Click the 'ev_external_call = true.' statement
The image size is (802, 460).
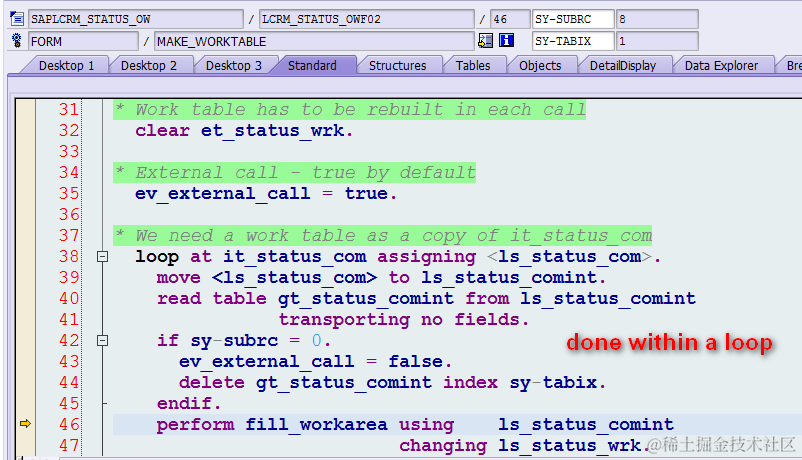tap(266, 194)
